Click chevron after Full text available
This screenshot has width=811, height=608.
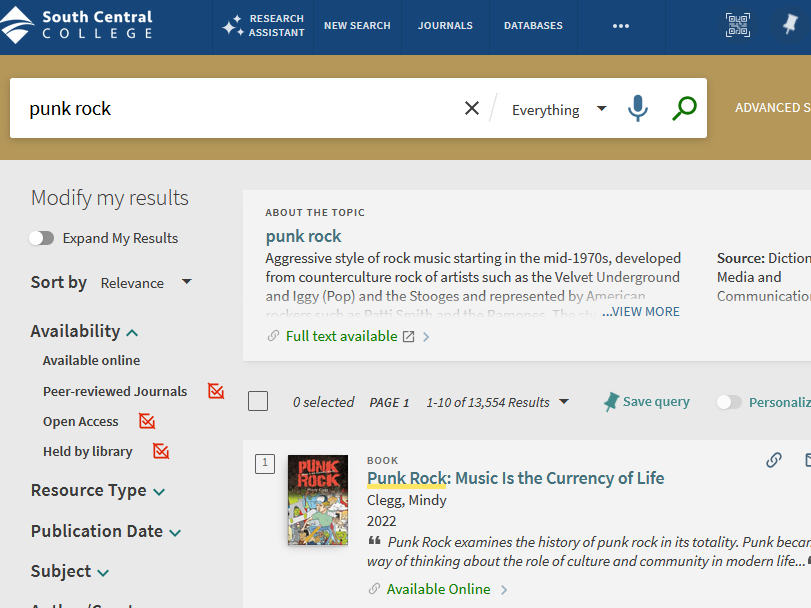point(426,337)
